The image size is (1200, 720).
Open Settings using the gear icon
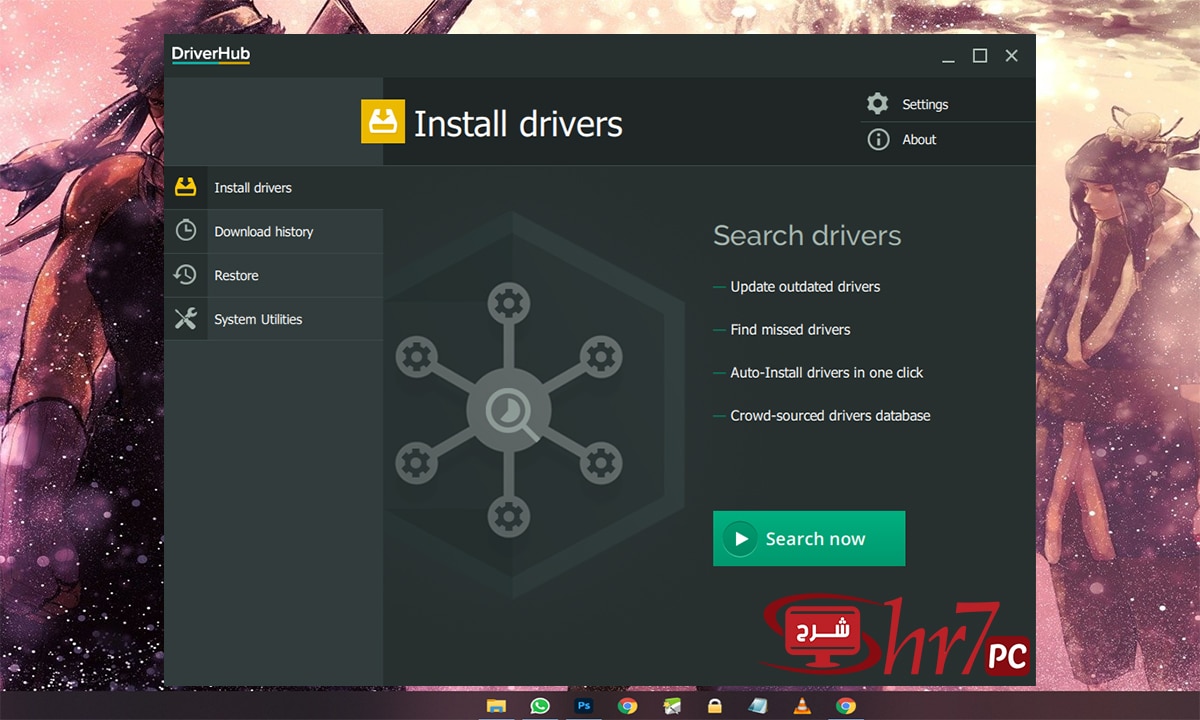[x=878, y=103]
